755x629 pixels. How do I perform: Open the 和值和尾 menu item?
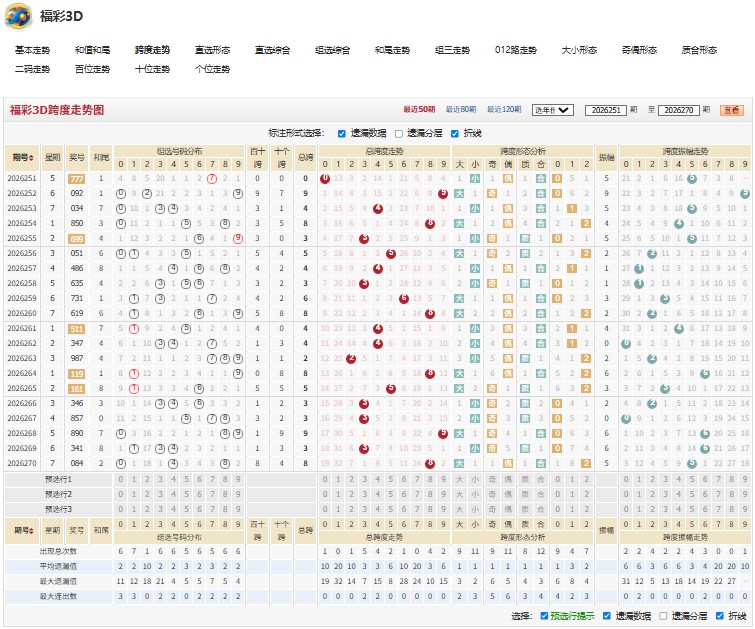point(92,50)
